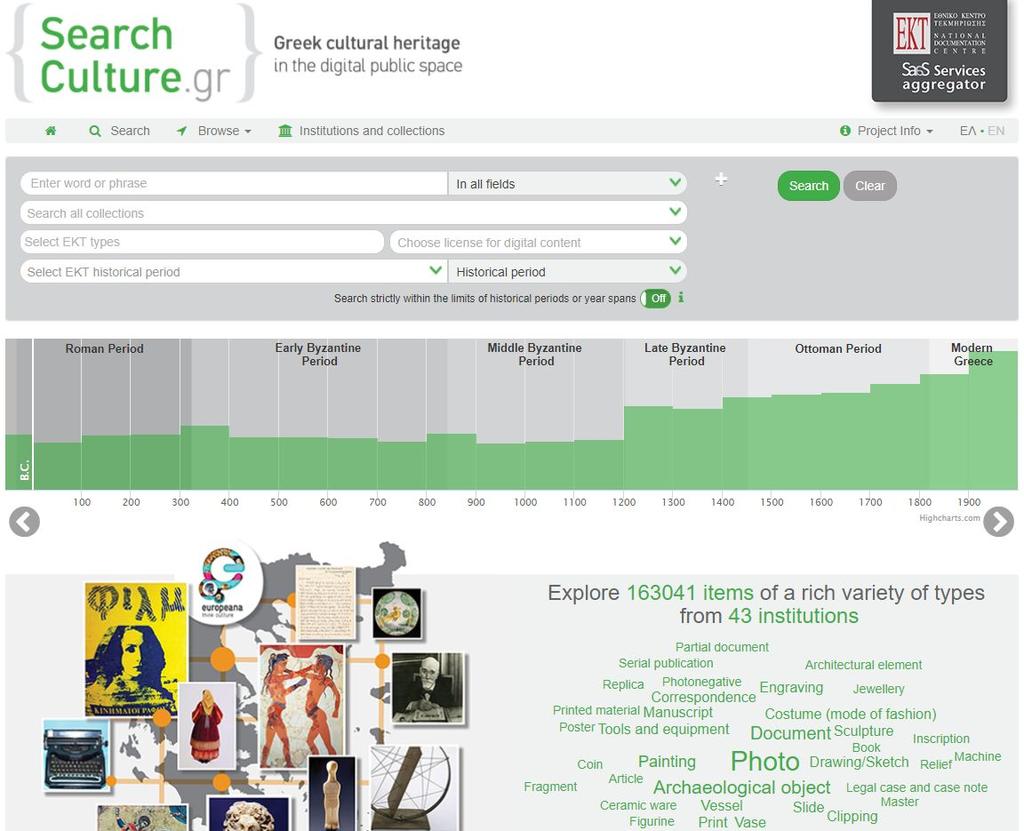Viewport: 1024px width, 831px height.
Task: Click the 'Serial publication' tag
Action: pyautogui.click(x=665, y=663)
